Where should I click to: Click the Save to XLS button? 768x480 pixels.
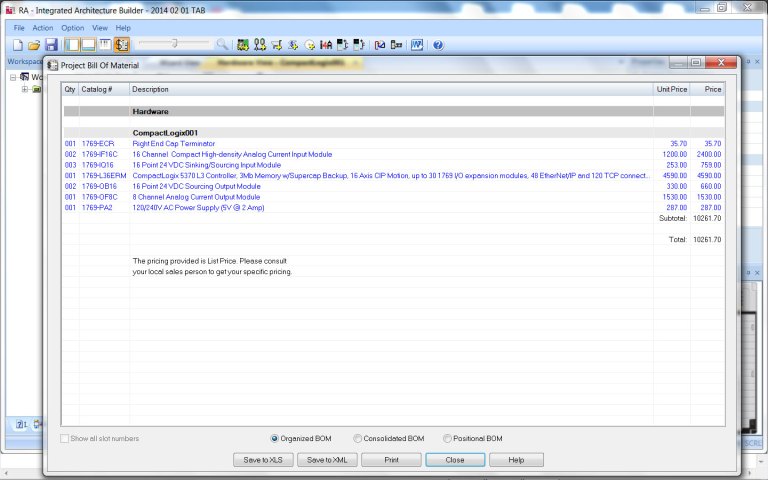(x=263, y=460)
